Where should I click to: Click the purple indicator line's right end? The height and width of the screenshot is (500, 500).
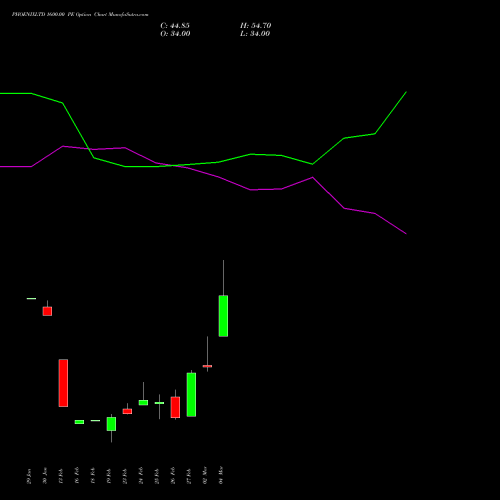[406, 234]
